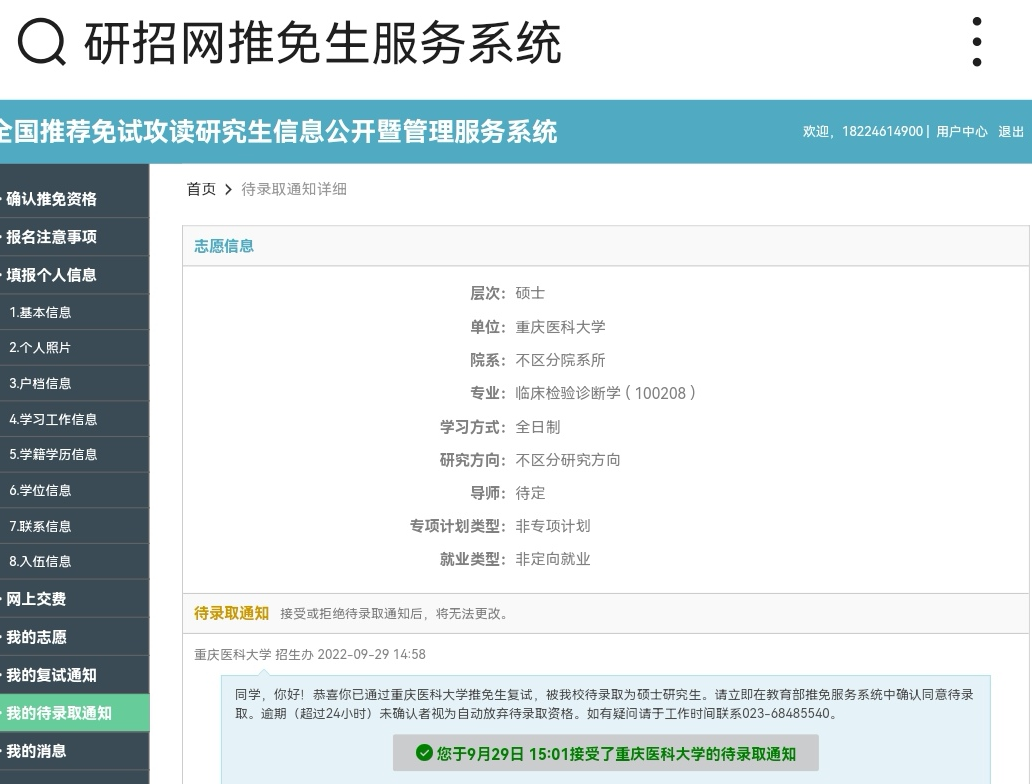This screenshot has width=1032, height=784.
Task: Select 3.户档信息 submenu item
Action: 41,384
